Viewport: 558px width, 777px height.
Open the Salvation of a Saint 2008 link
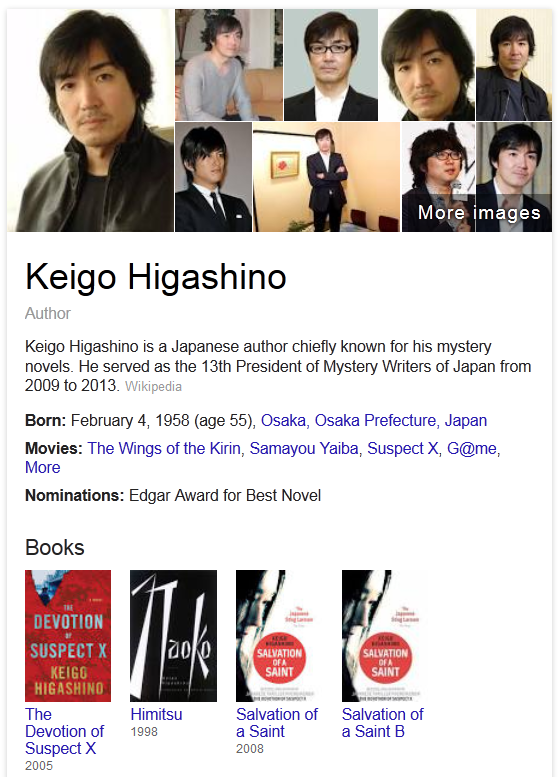(x=277, y=723)
